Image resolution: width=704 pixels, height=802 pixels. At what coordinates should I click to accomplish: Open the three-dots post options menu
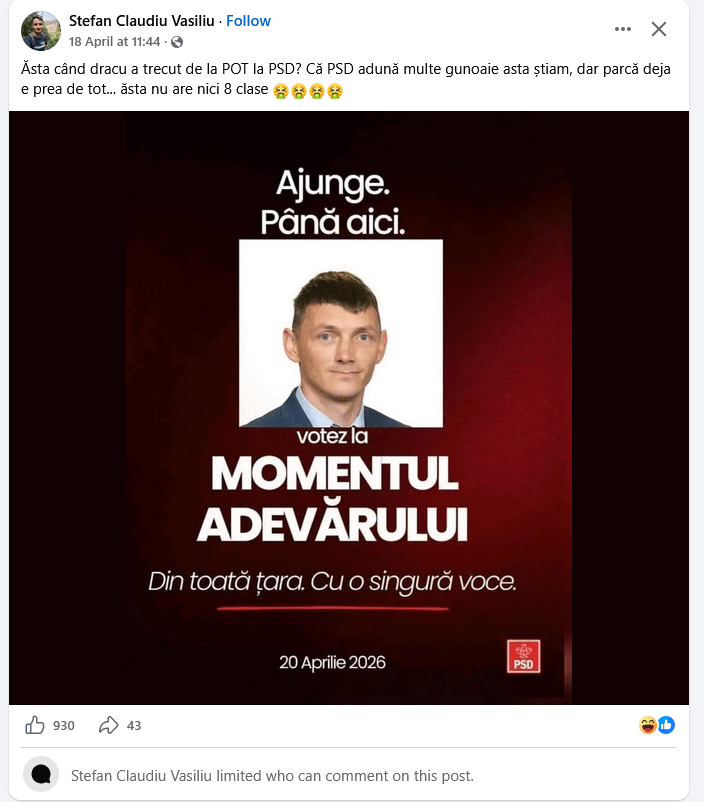(623, 29)
